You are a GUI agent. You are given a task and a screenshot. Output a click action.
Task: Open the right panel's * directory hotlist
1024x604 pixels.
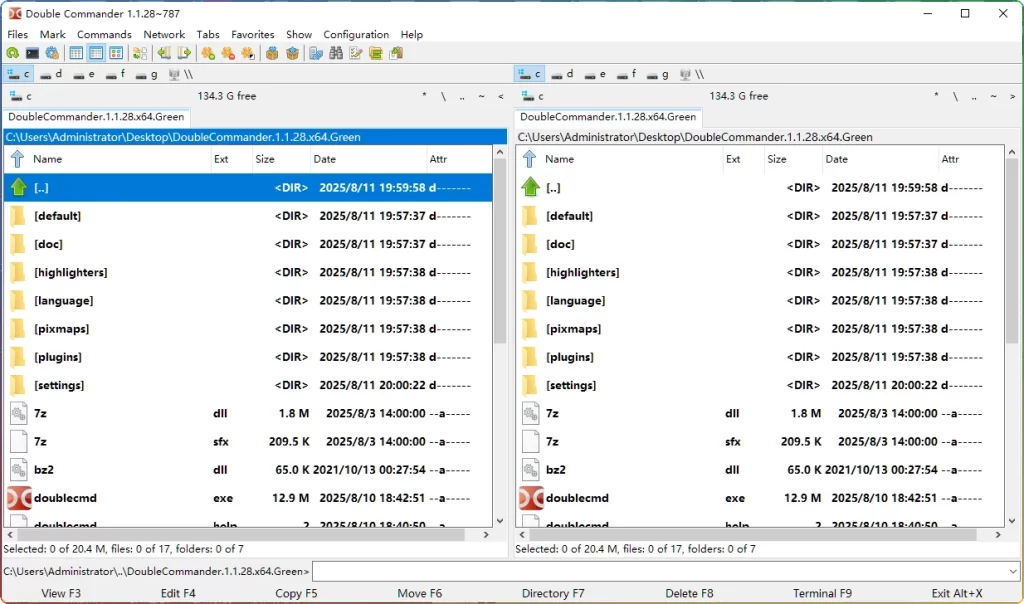point(936,96)
